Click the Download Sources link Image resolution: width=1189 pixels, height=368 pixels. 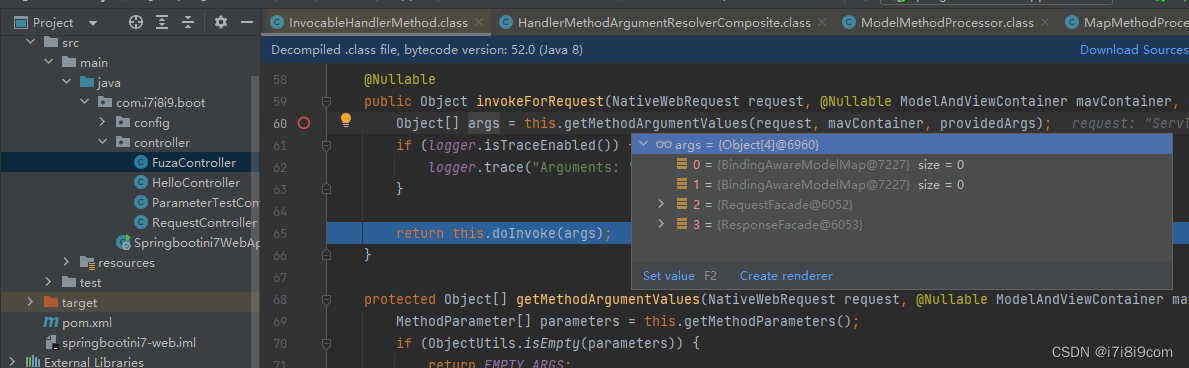click(x=1133, y=50)
